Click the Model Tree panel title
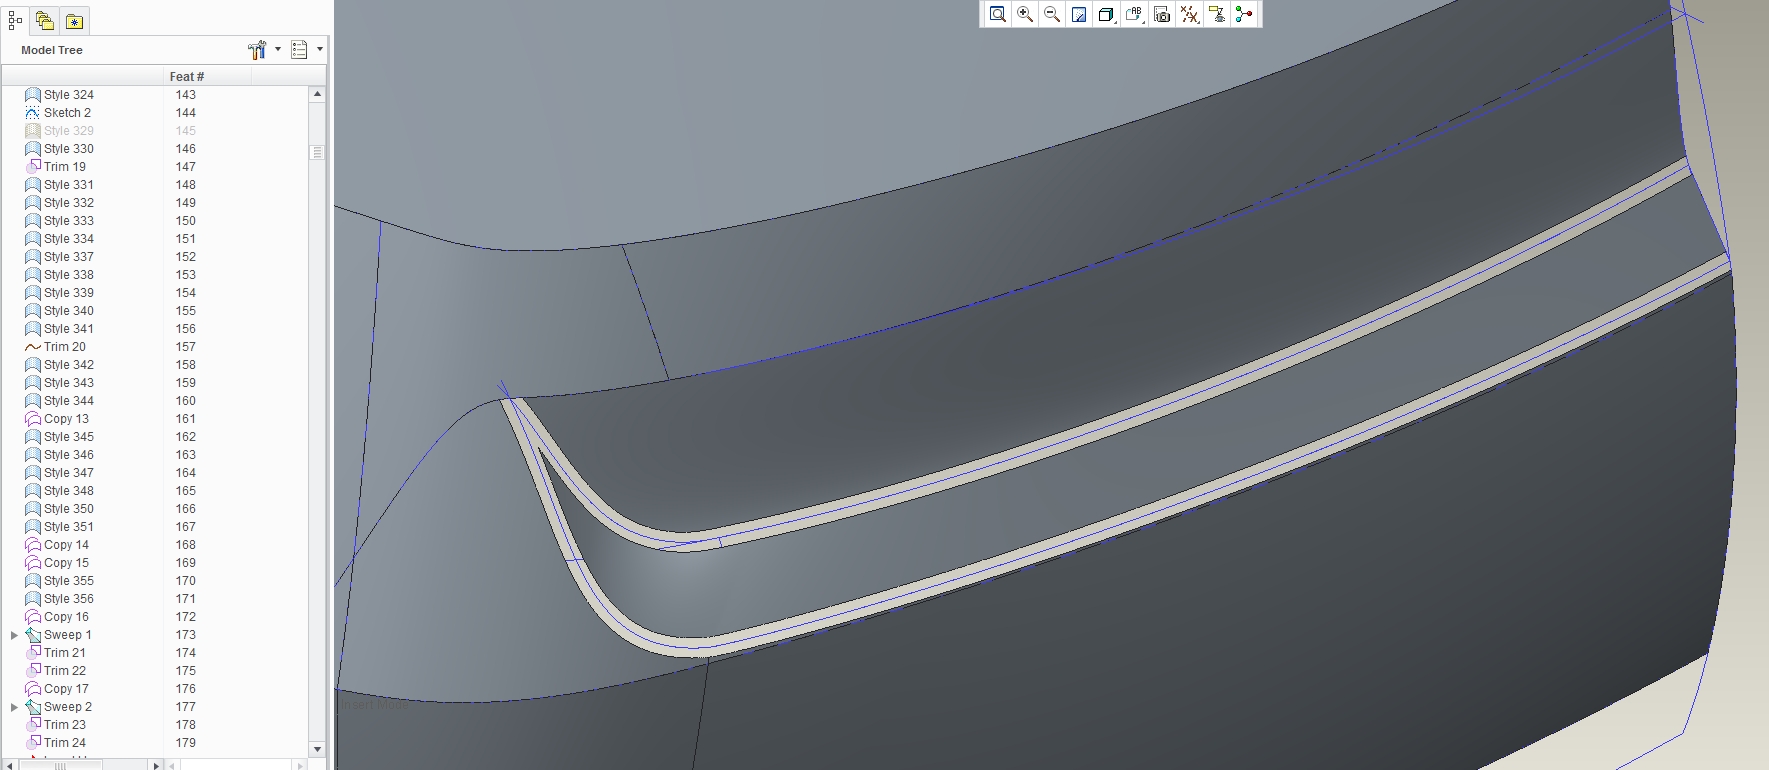This screenshot has height=770, width=1769. [52, 50]
